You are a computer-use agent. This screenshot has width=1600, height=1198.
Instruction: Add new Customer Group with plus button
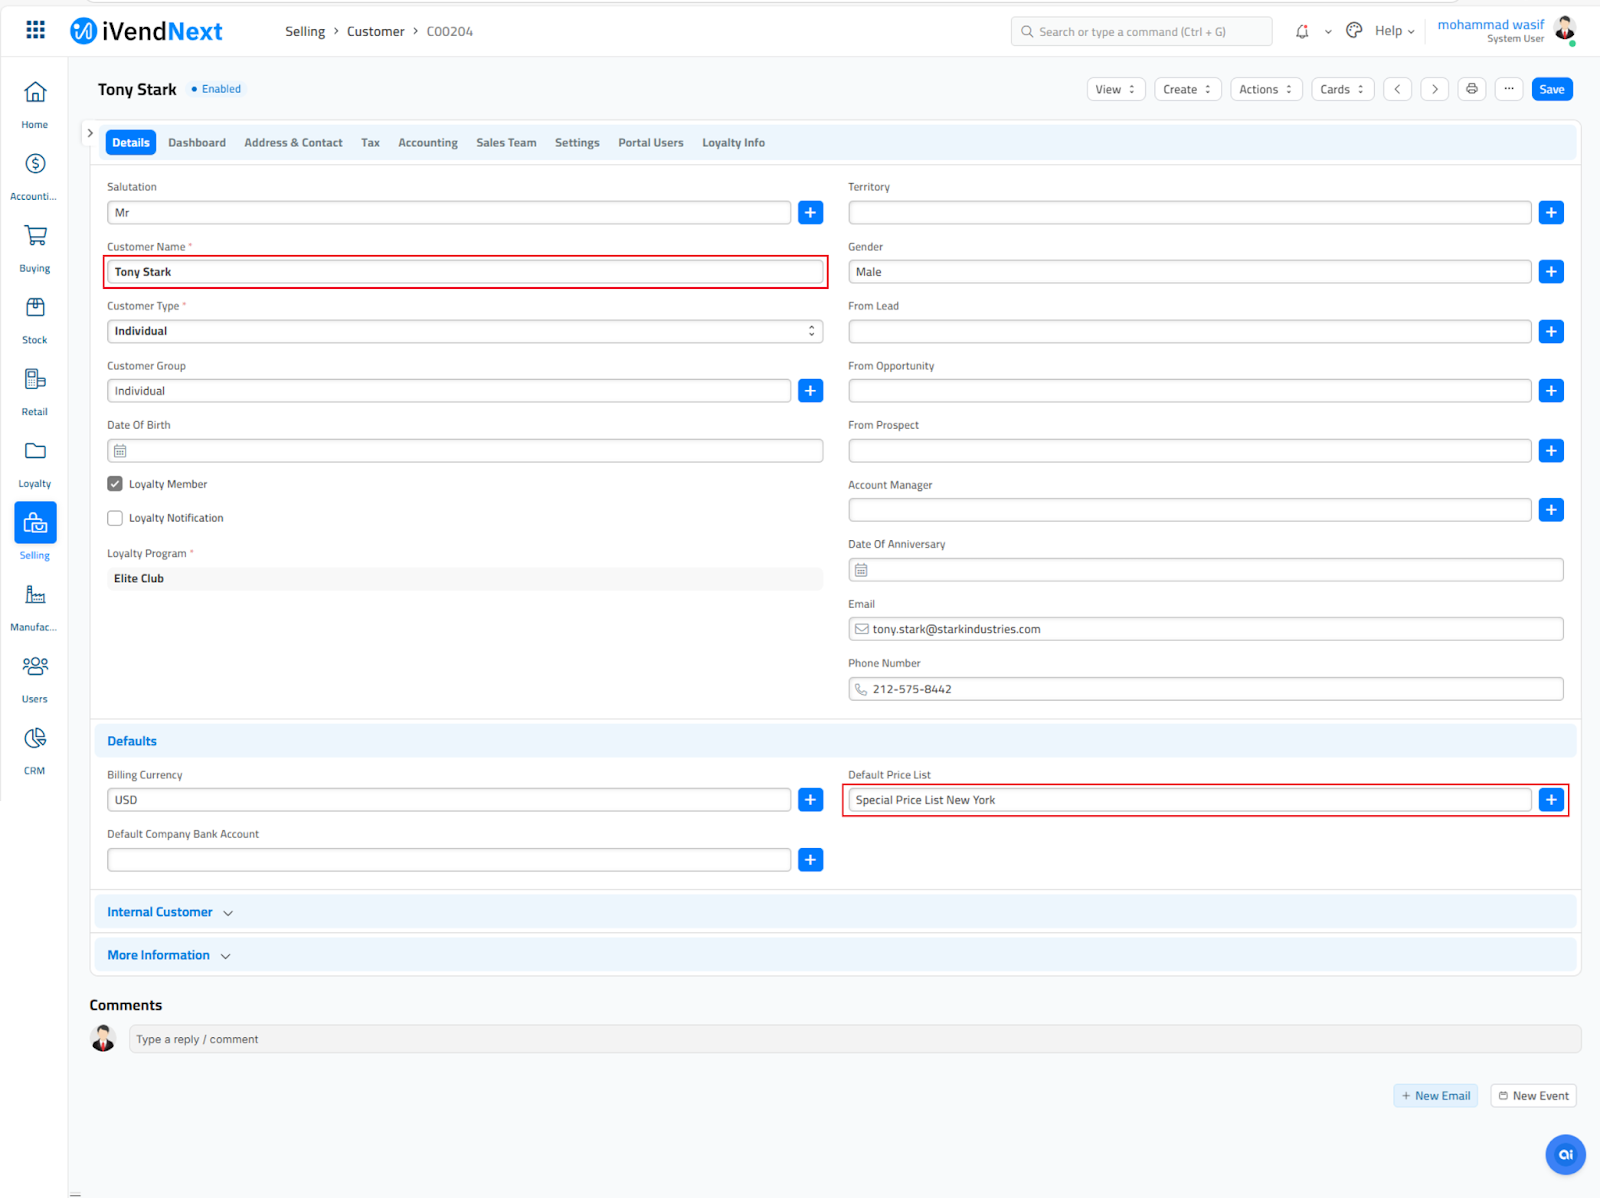tap(811, 390)
